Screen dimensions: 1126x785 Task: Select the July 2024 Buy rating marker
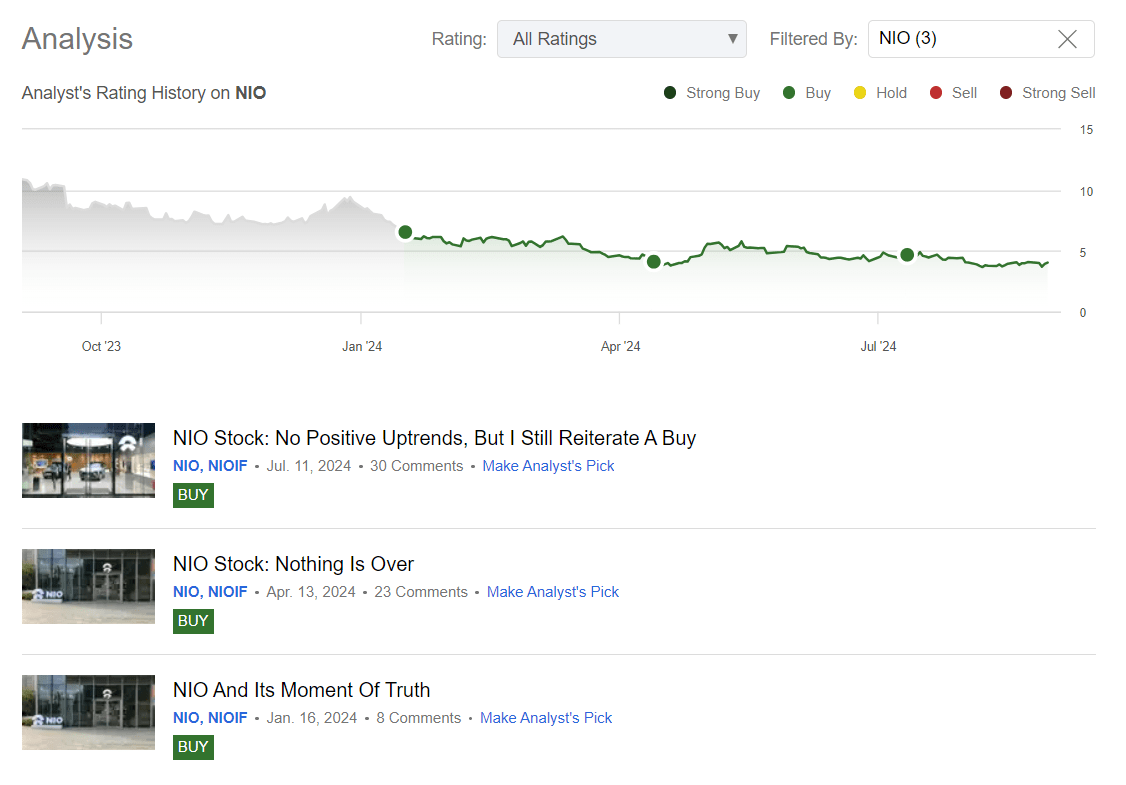pyautogui.click(x=907, y=255)
